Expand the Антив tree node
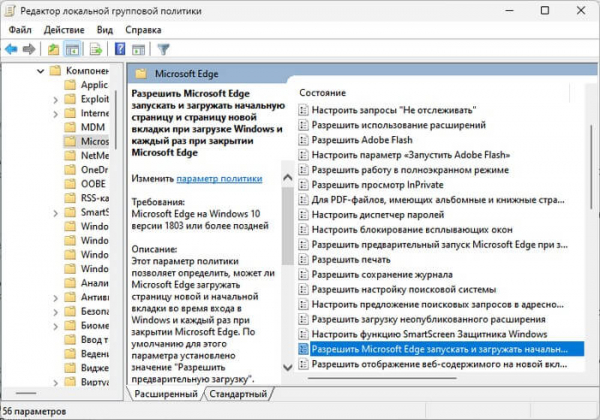This screenshot has width=600, height=420. [55, 298]
